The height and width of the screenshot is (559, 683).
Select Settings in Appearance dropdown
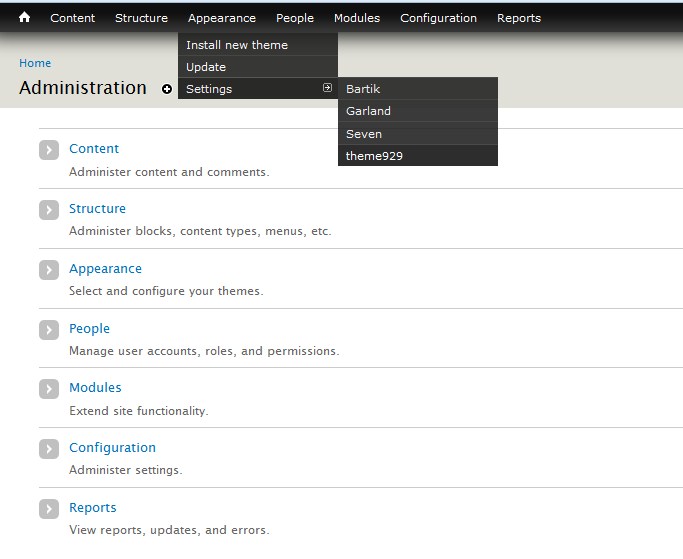point(258,88)
